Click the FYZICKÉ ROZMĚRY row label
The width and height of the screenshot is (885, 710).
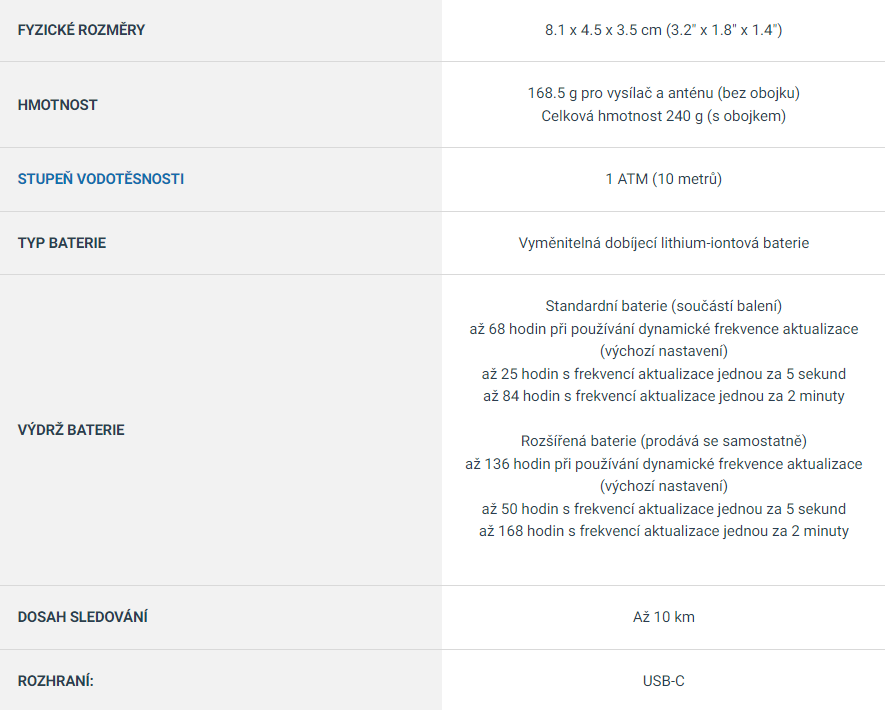[x=81, y=30]
